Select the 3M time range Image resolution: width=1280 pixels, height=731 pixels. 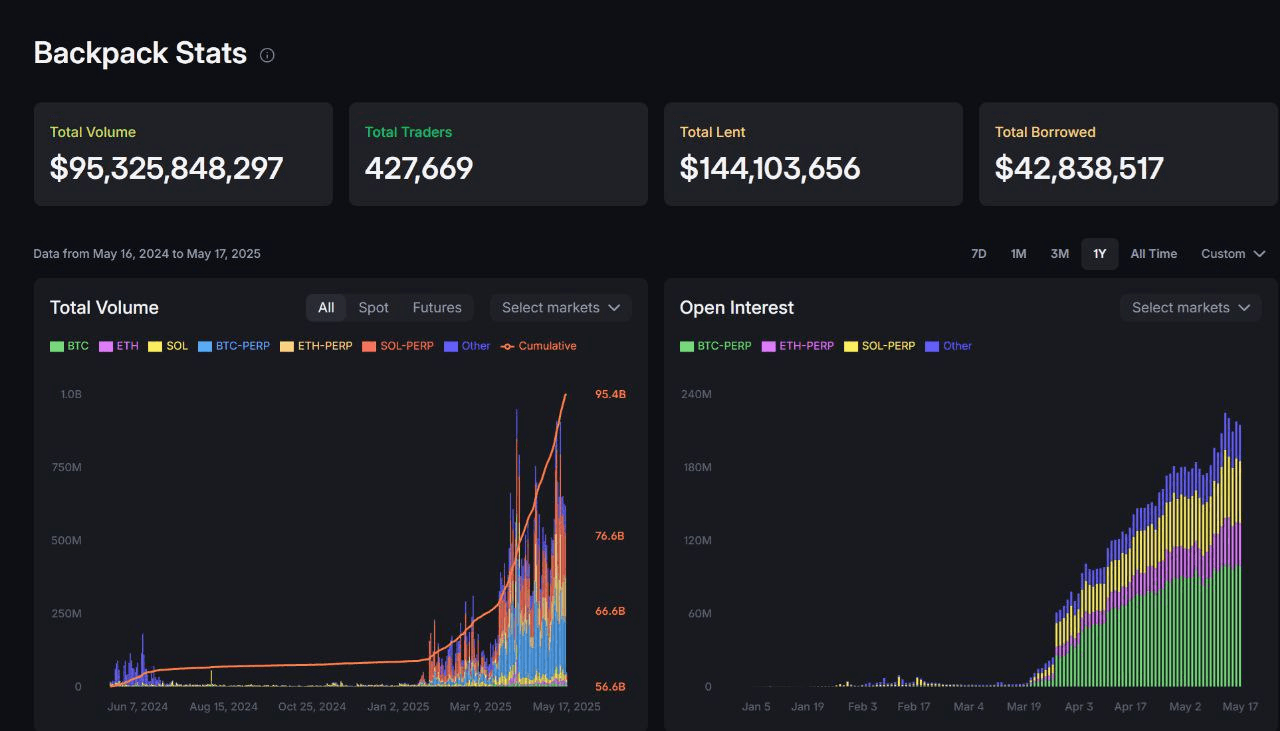click(x=1059, y=254)
